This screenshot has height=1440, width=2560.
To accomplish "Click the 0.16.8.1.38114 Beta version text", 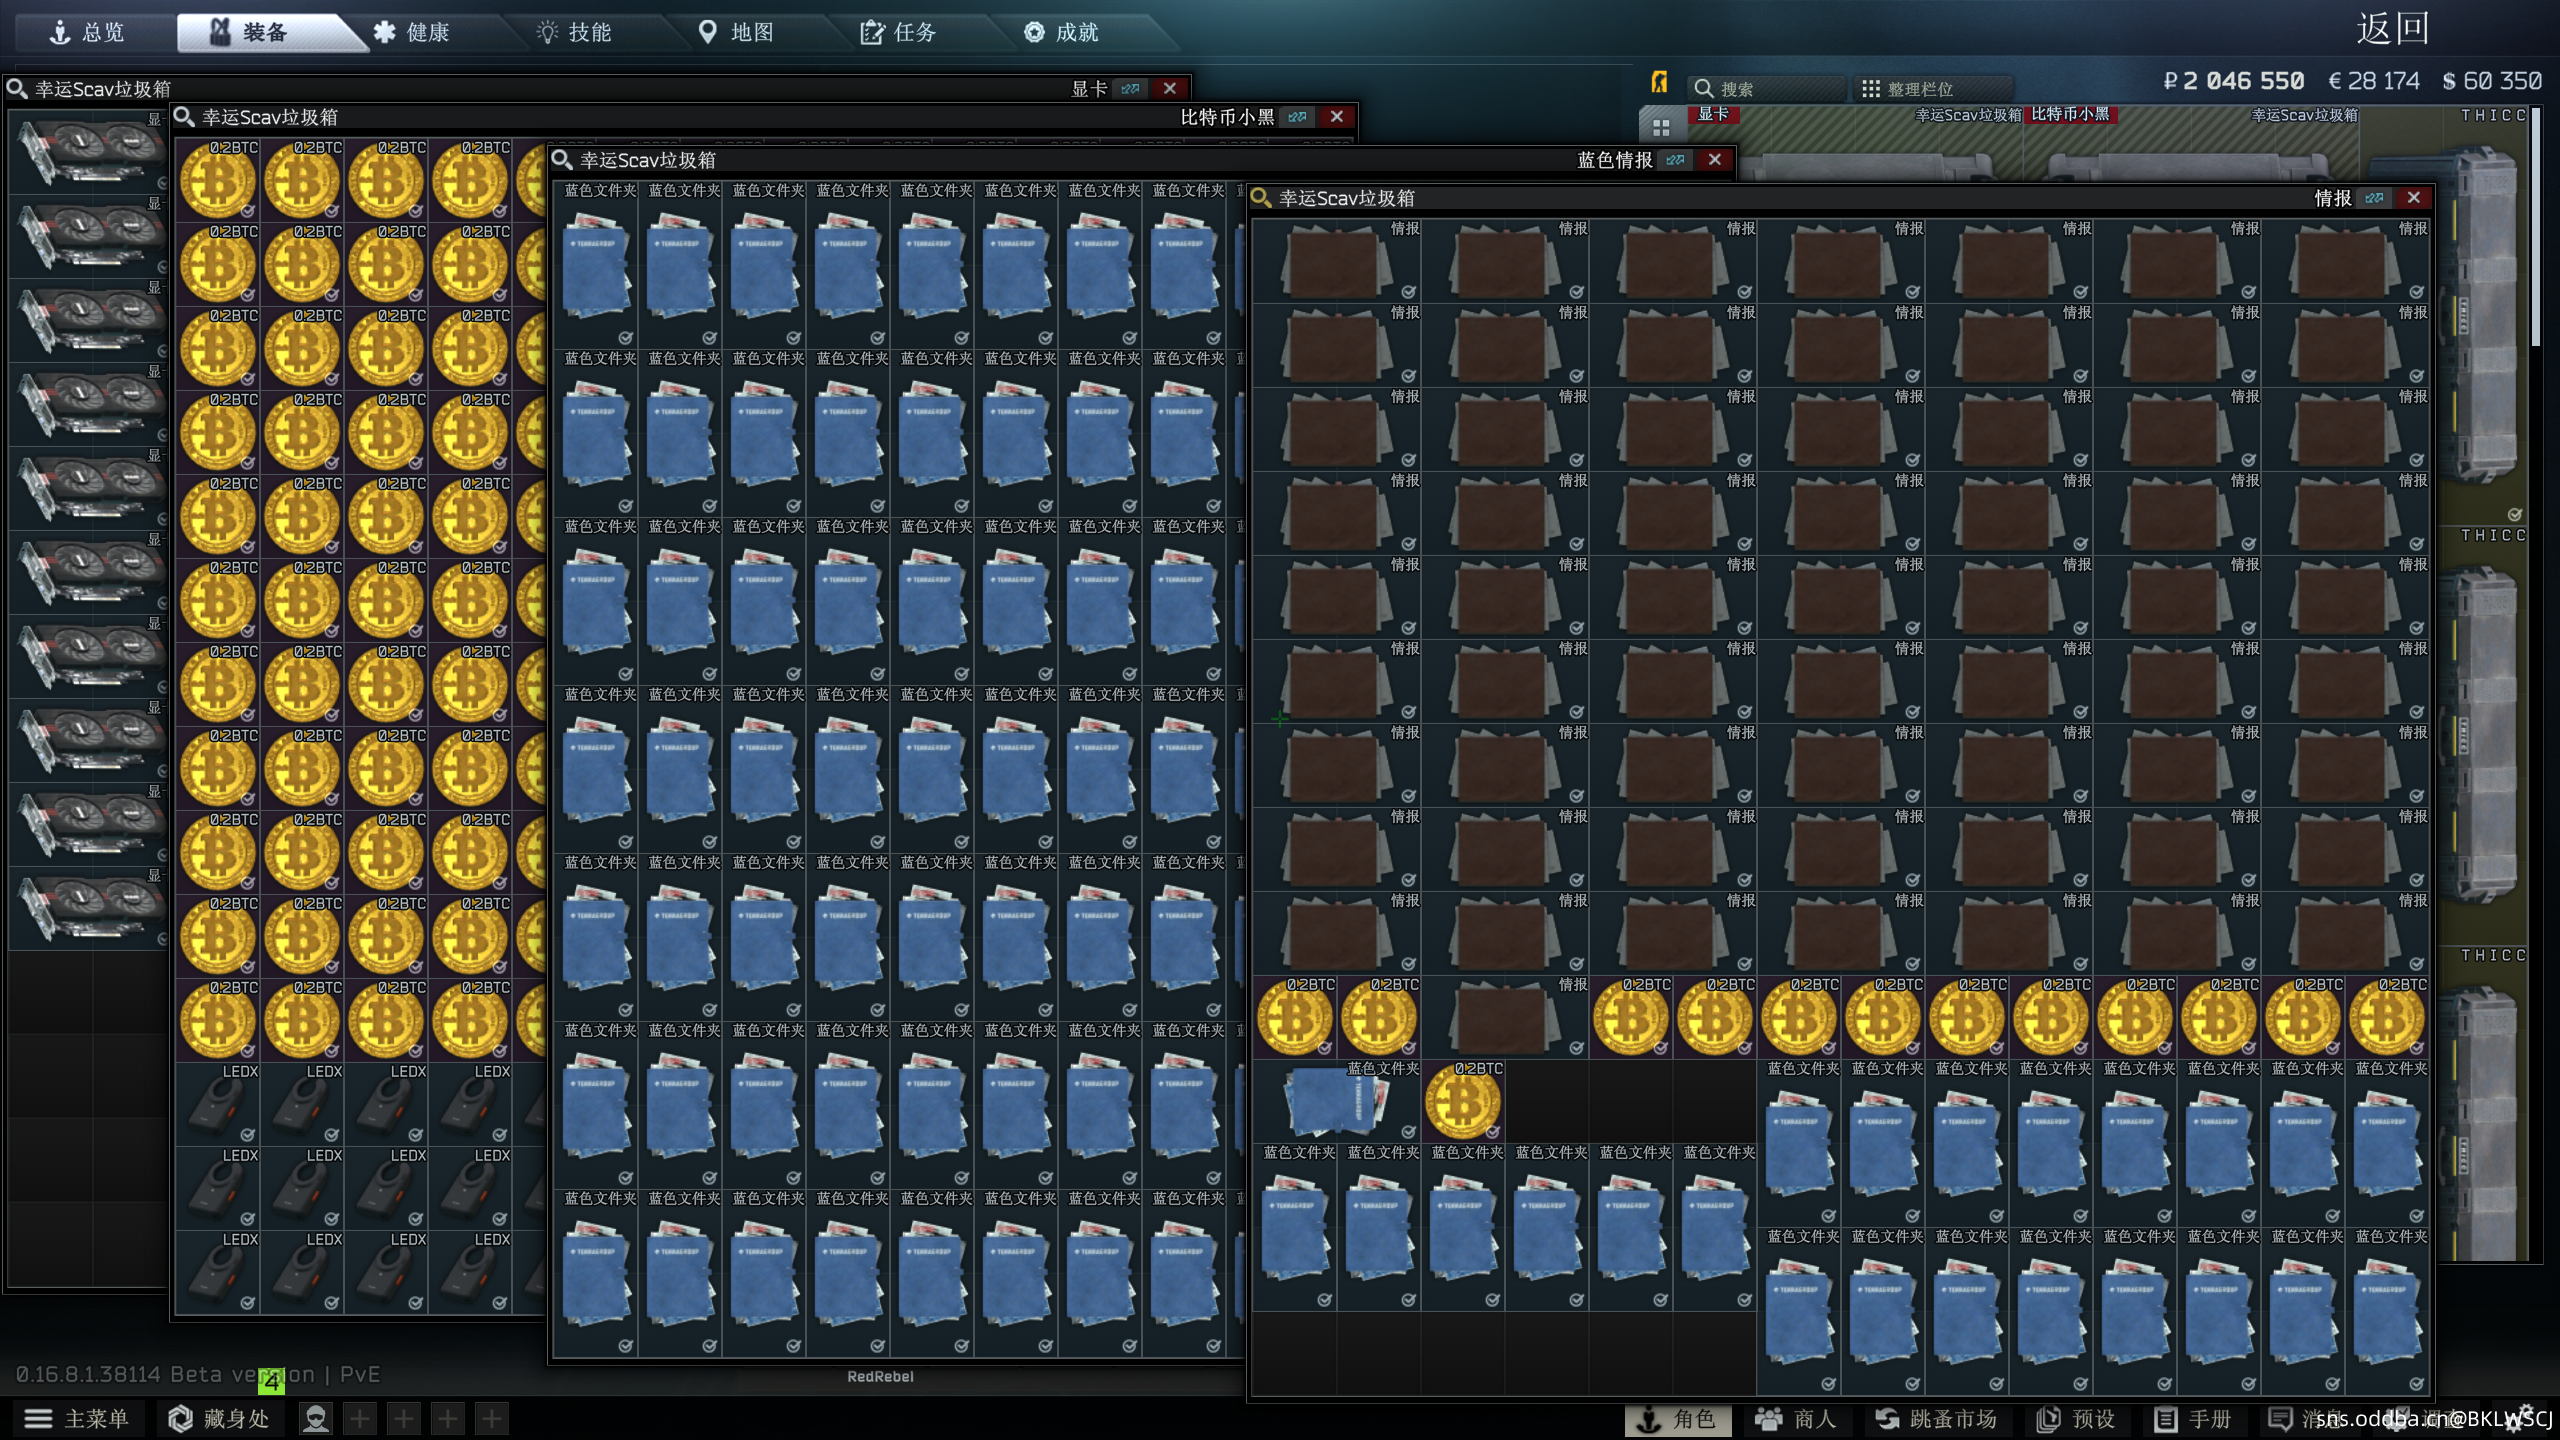I will pyautogui.click(x=165, y=1375).
